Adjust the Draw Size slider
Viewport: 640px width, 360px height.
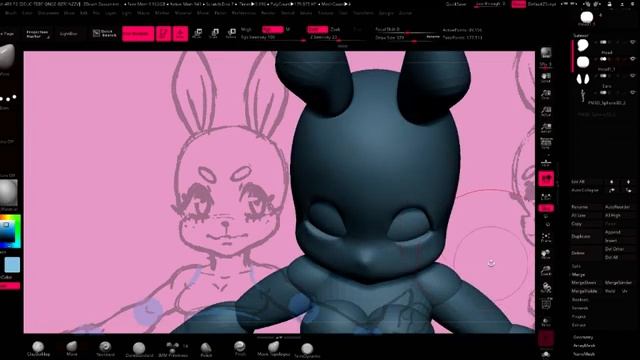click(x=407, y=38)
